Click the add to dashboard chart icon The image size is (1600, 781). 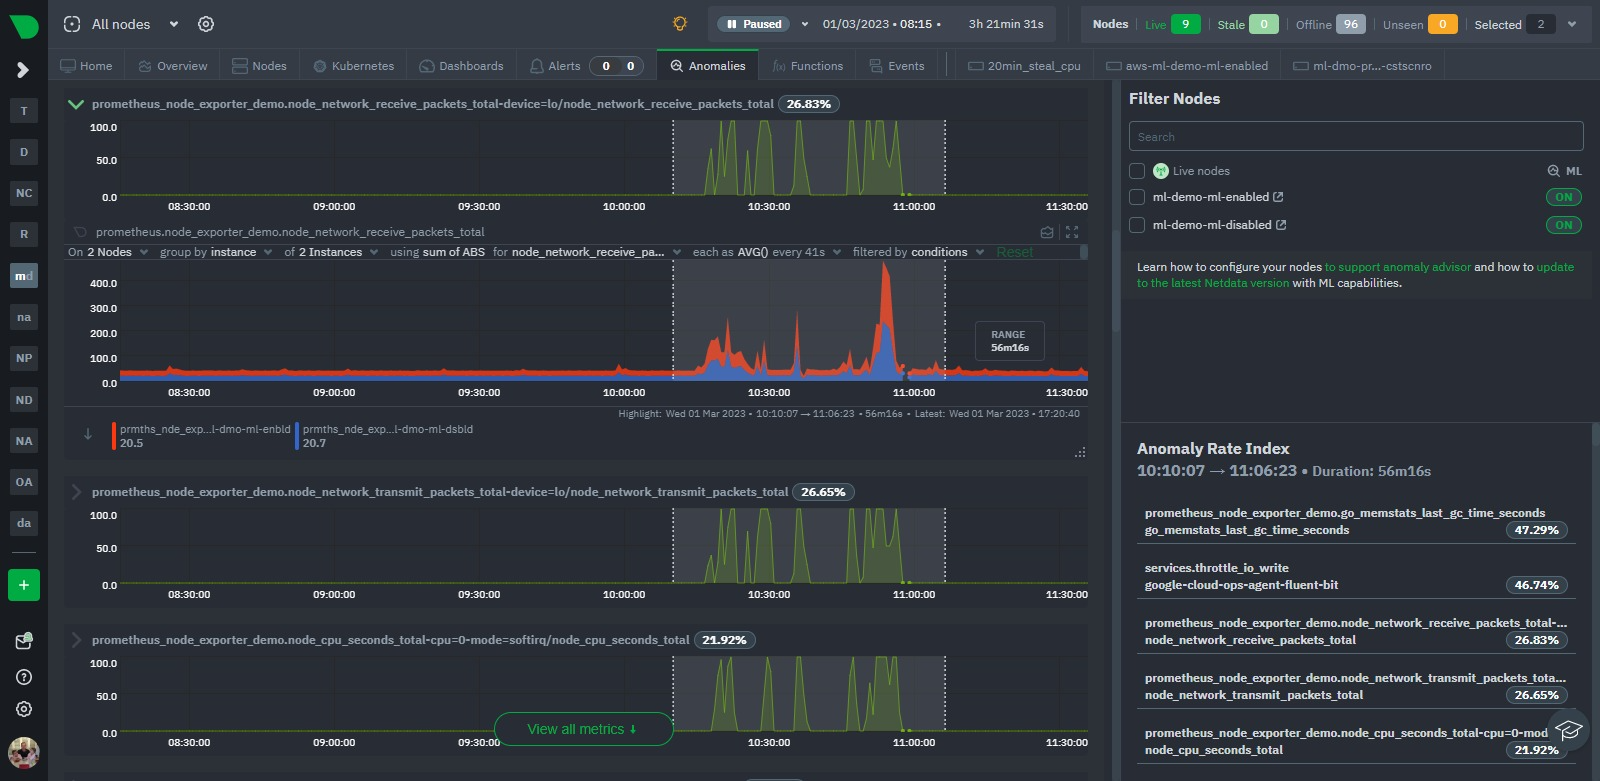(x=1047, y=232)
